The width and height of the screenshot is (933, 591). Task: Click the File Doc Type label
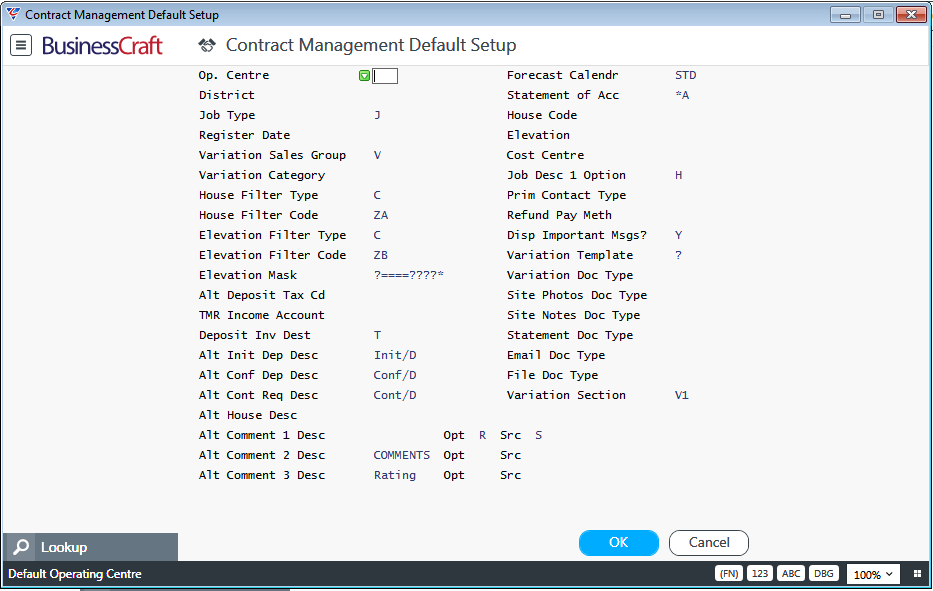point(553,375)
